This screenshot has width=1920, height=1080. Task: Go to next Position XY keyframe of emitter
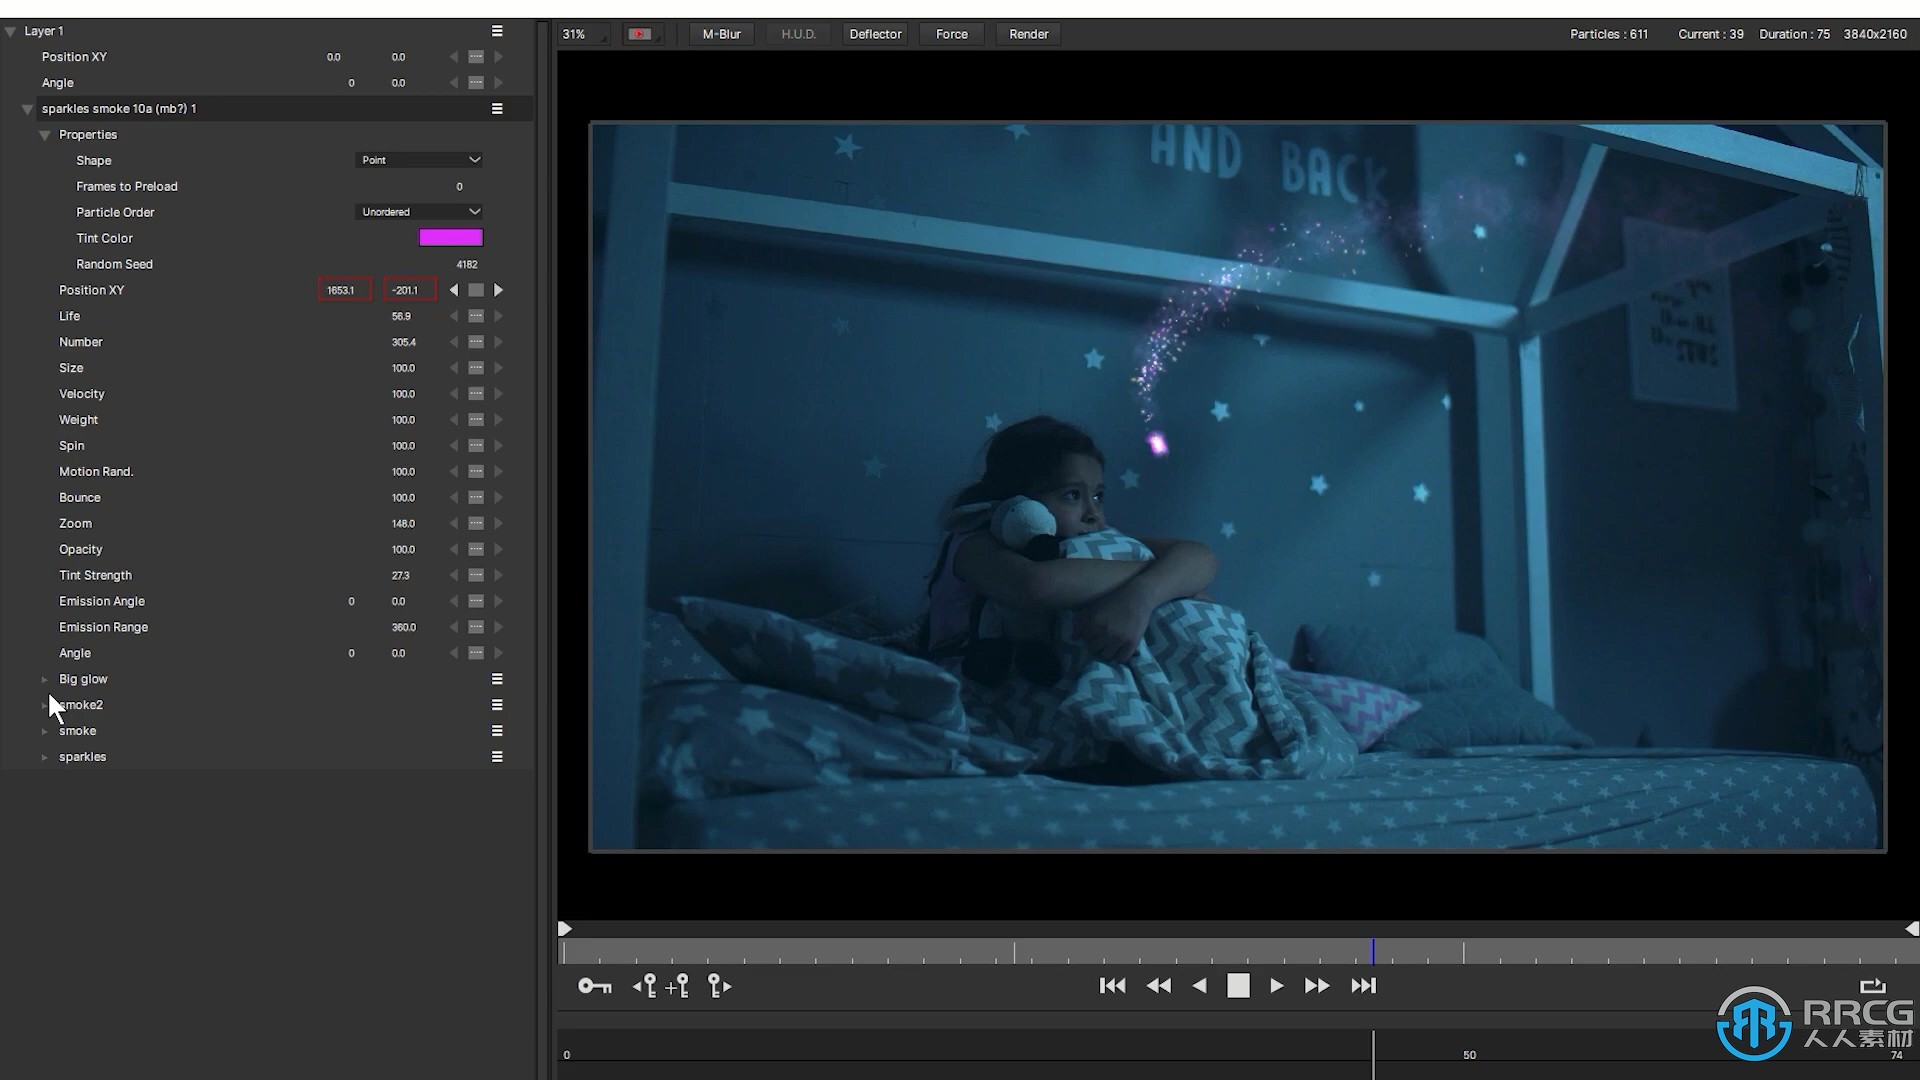point(498,290)
